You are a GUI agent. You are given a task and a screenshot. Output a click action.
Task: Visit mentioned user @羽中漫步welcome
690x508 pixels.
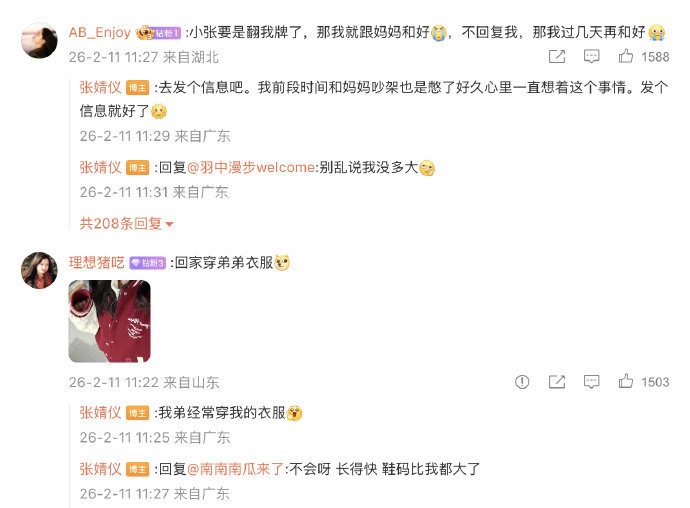[x=251, y=167]
